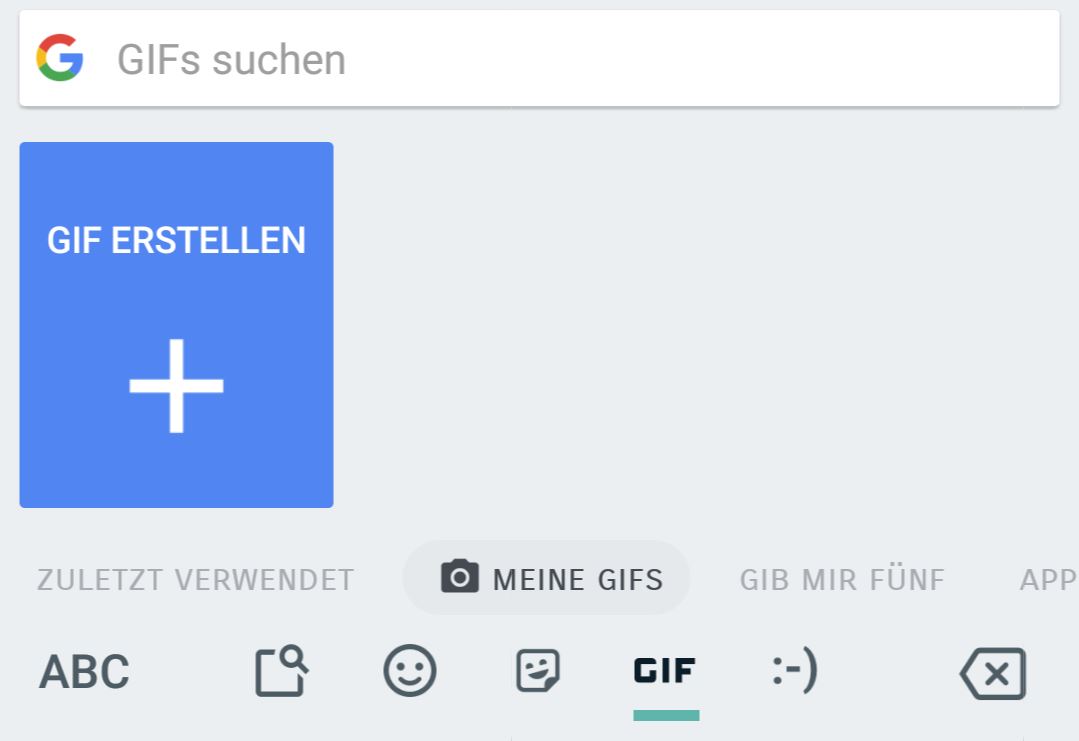The height and width of the screenshot is (741, 1079).
Task: Focus the GIFs suchen search field
Action: (x=539, y=58)
